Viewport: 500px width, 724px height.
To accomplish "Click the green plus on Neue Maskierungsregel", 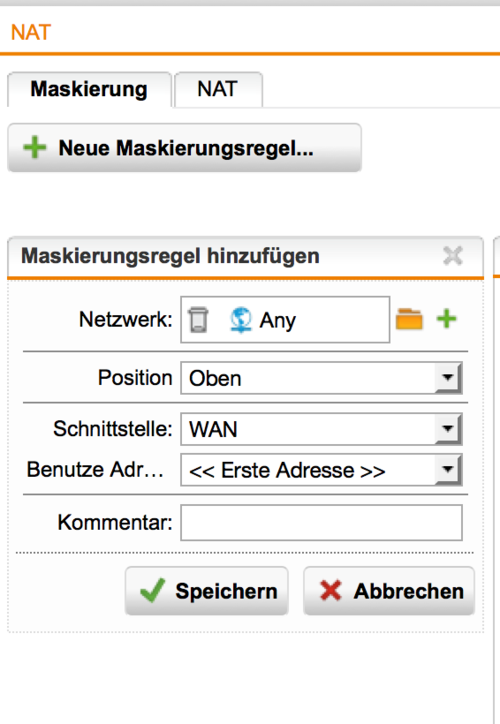I will tap(35, 148).
